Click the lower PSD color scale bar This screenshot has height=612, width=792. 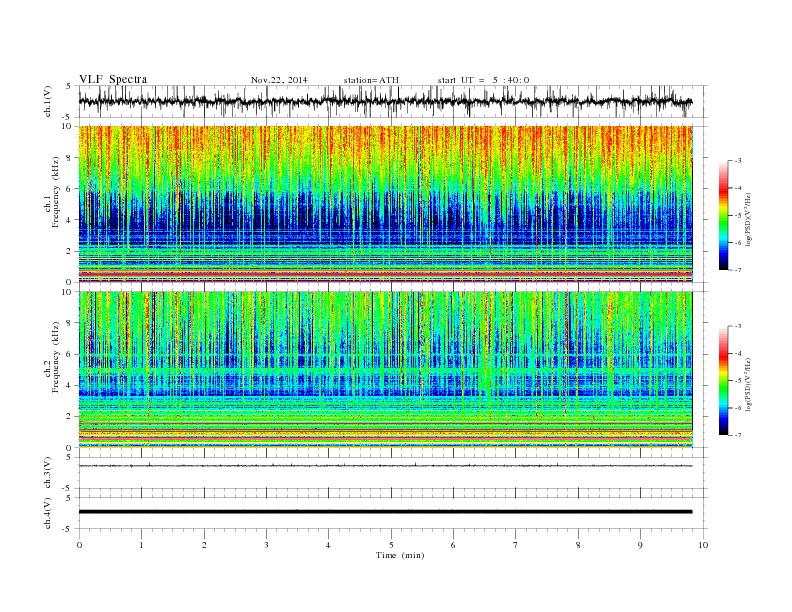click(x=723, y=381)
